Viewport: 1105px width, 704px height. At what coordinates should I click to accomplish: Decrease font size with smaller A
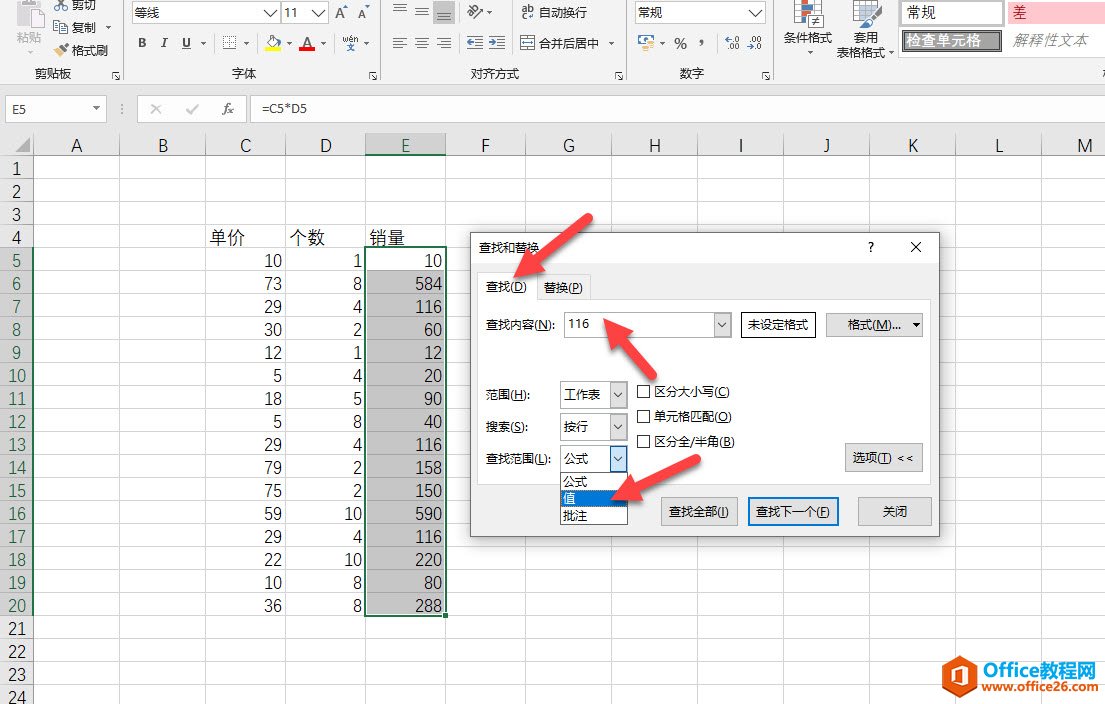point(363,13)
